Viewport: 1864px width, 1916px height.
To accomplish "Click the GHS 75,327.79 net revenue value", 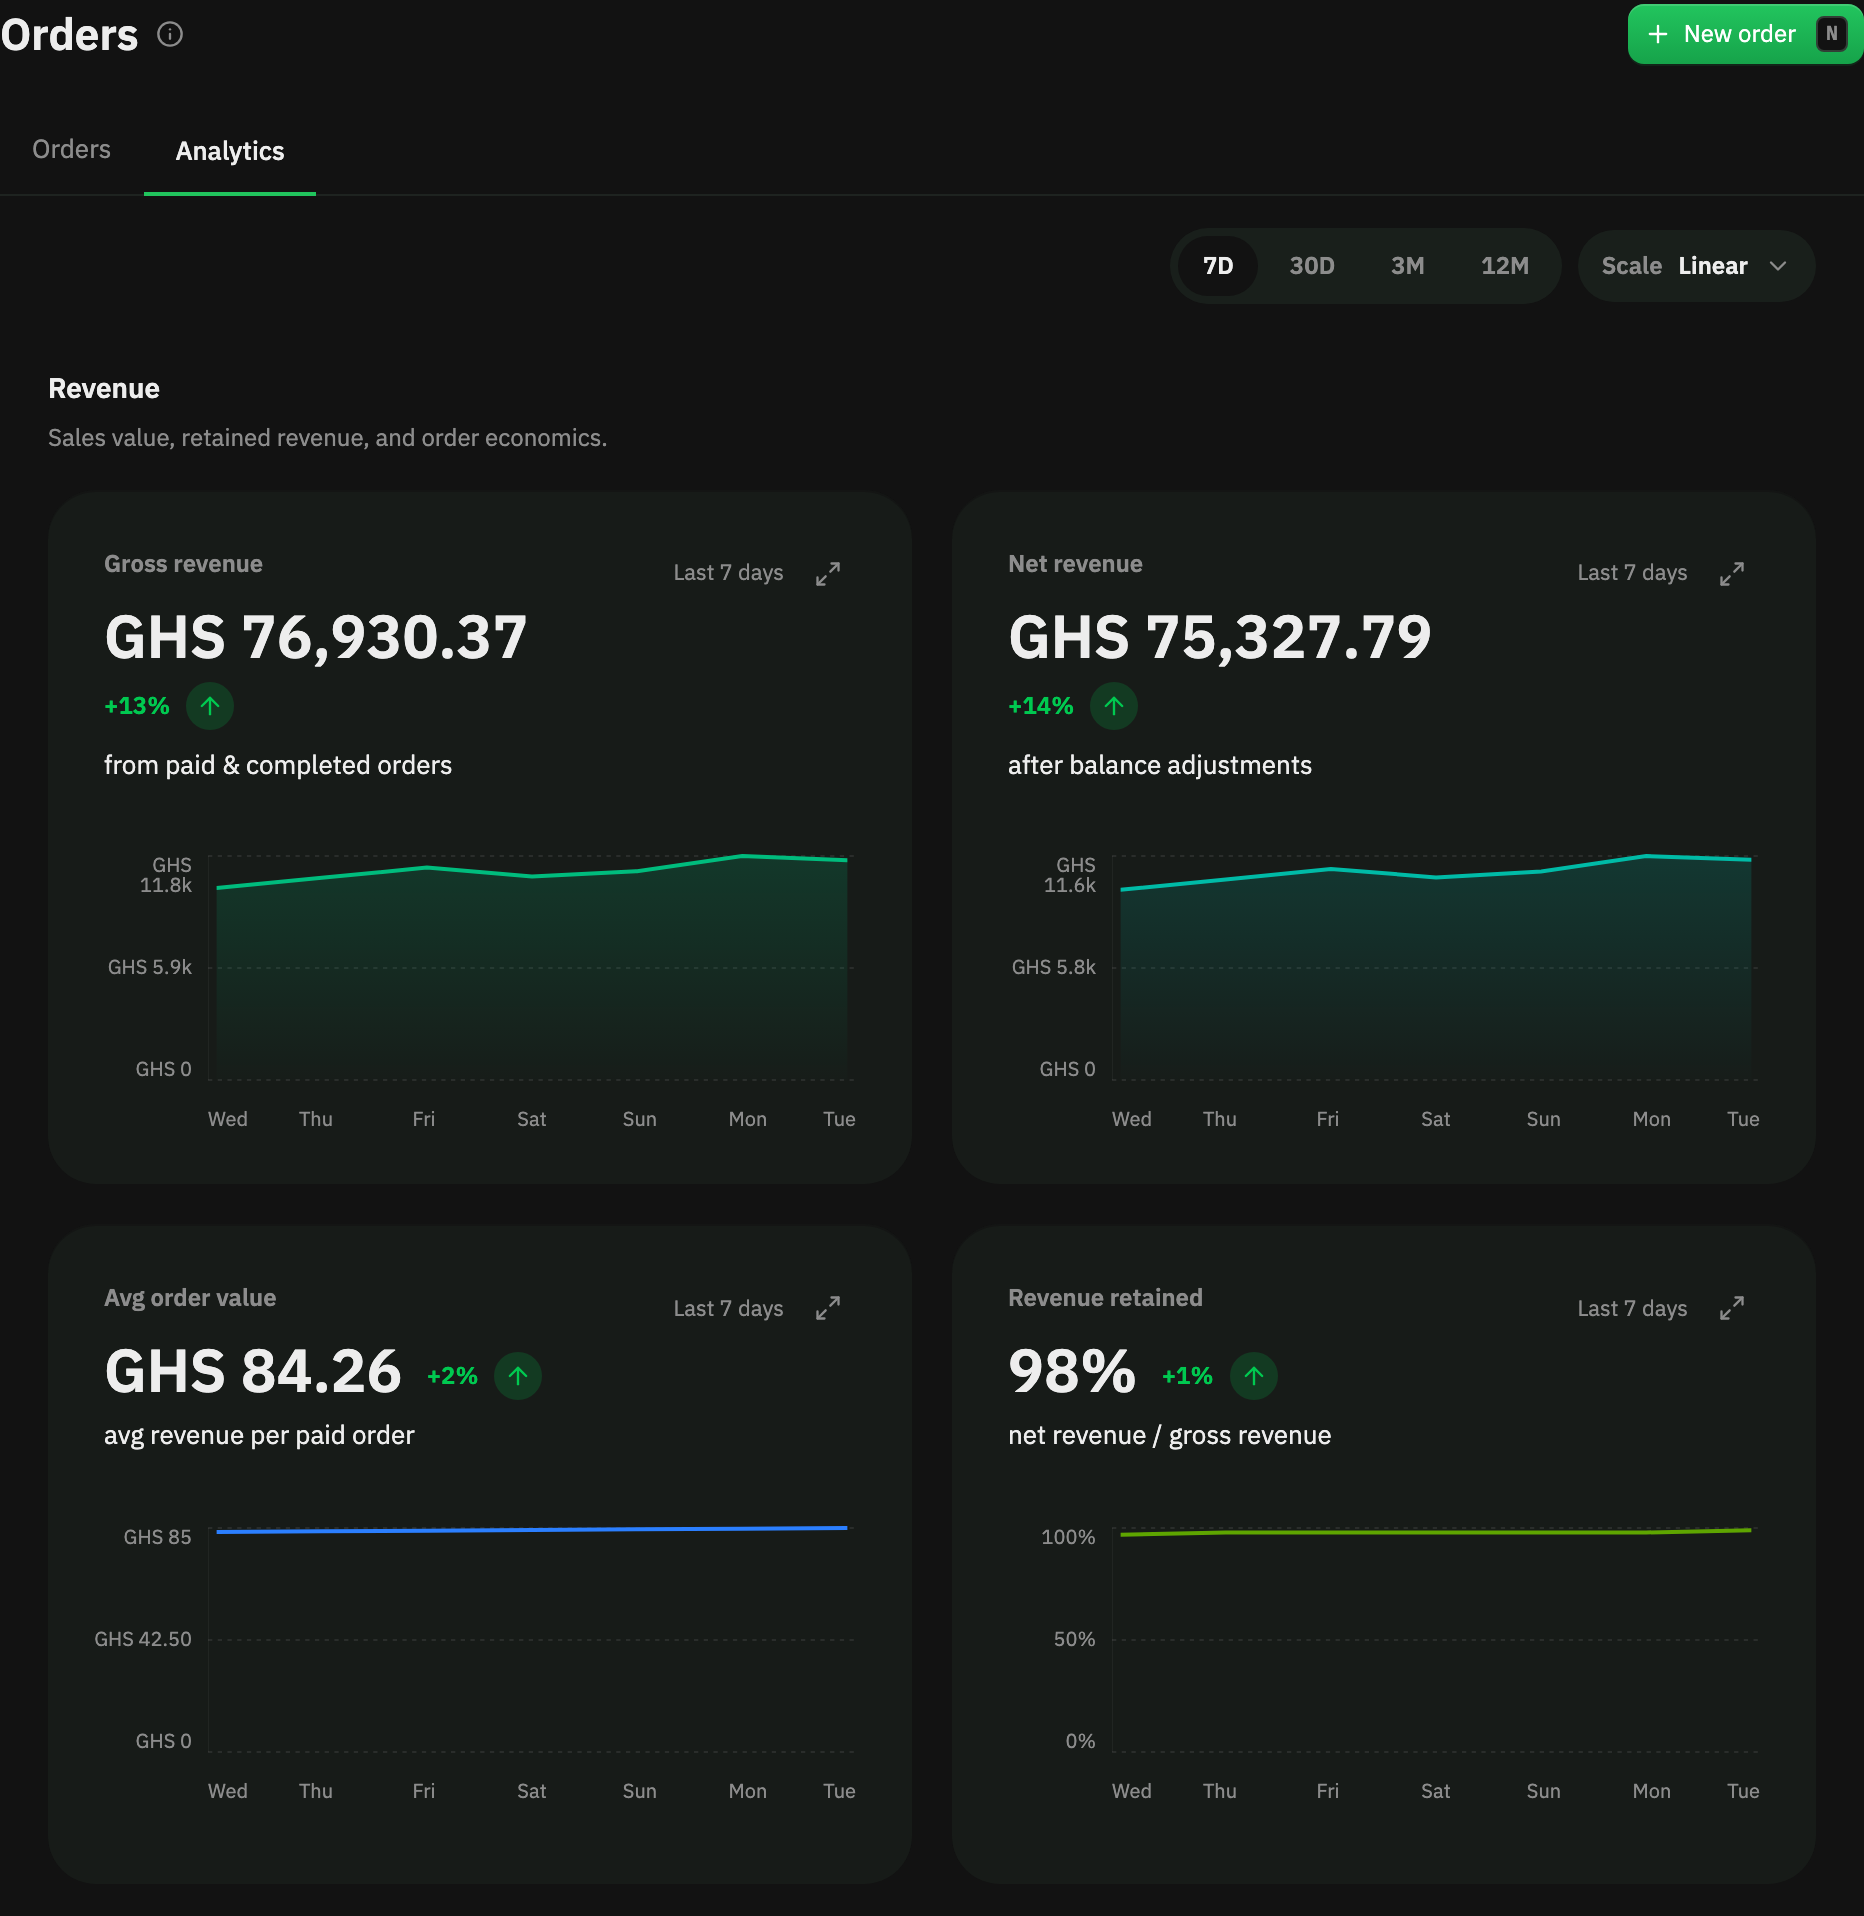I will [1220, 637].
